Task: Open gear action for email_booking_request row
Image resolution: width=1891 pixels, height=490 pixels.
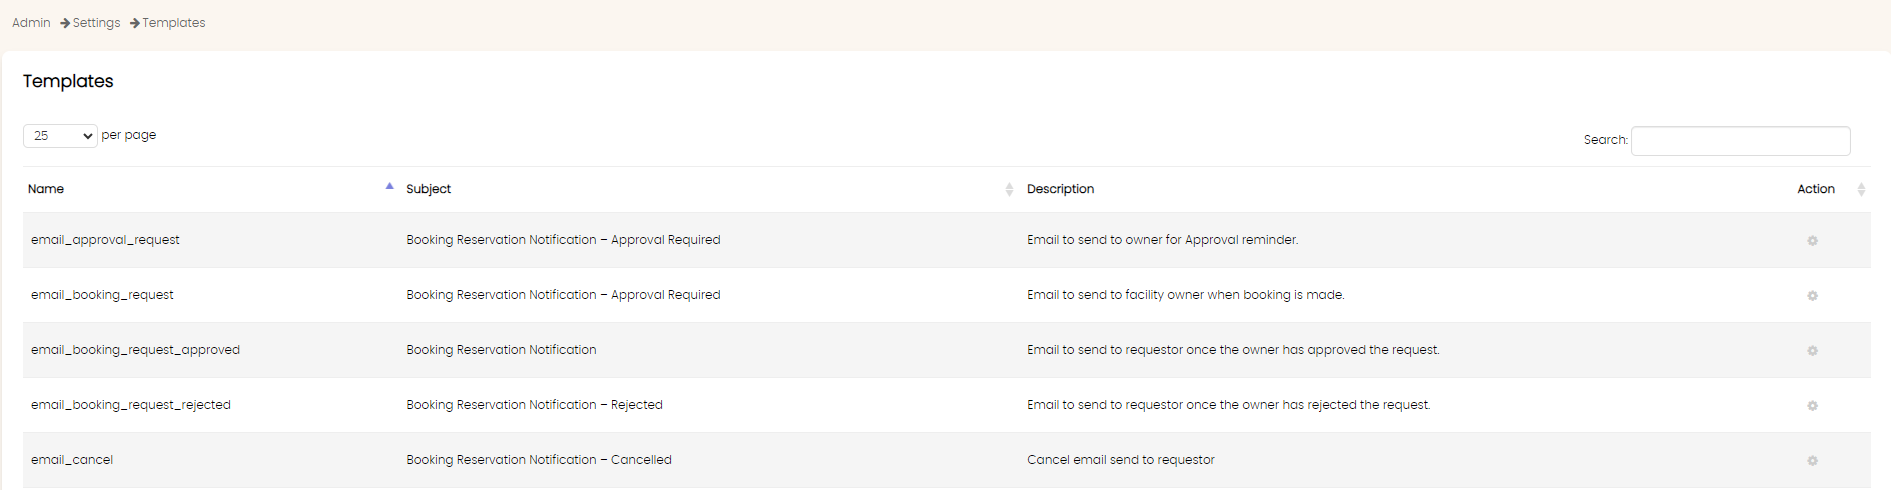Action: click(1812, 296)
